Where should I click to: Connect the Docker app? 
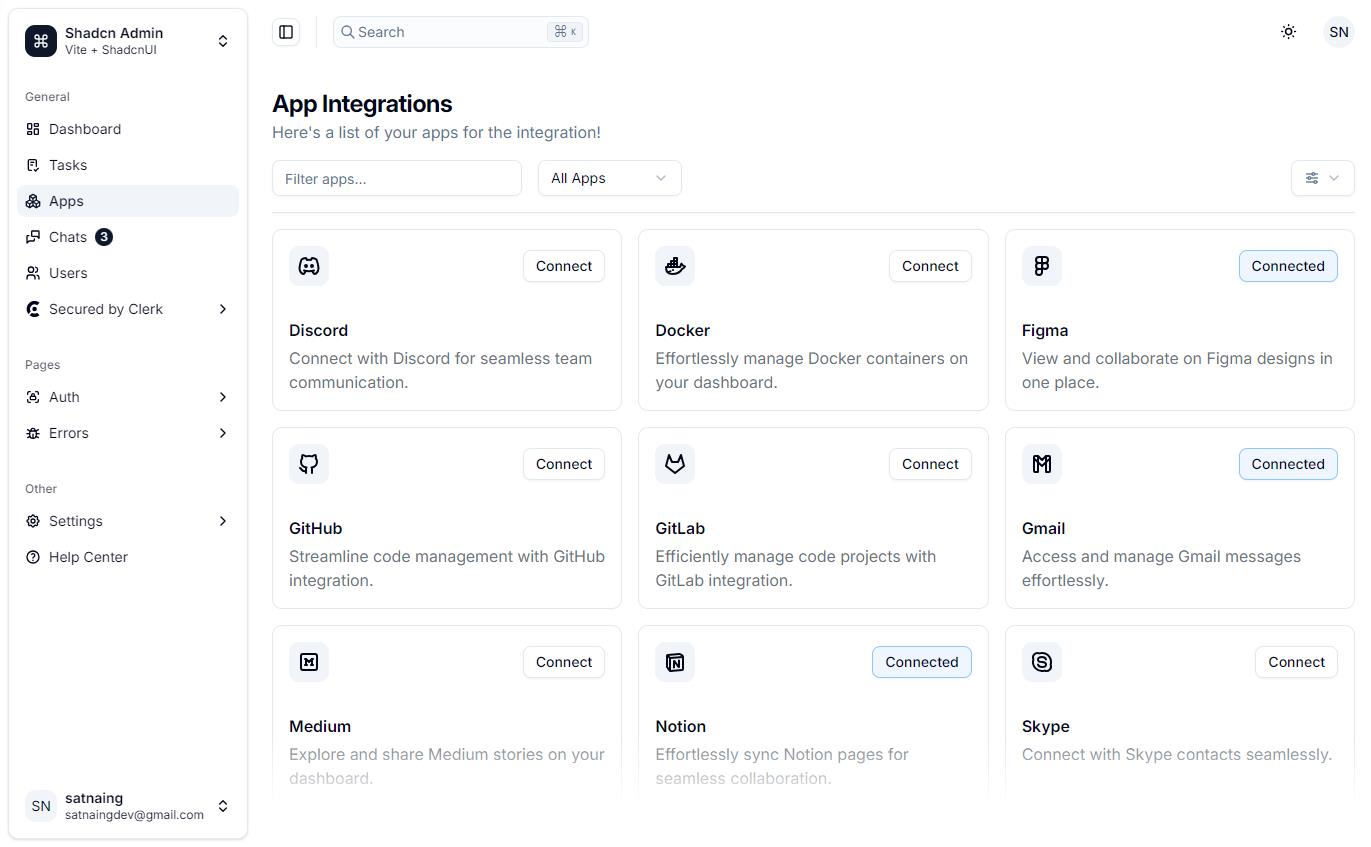(930, 266)
